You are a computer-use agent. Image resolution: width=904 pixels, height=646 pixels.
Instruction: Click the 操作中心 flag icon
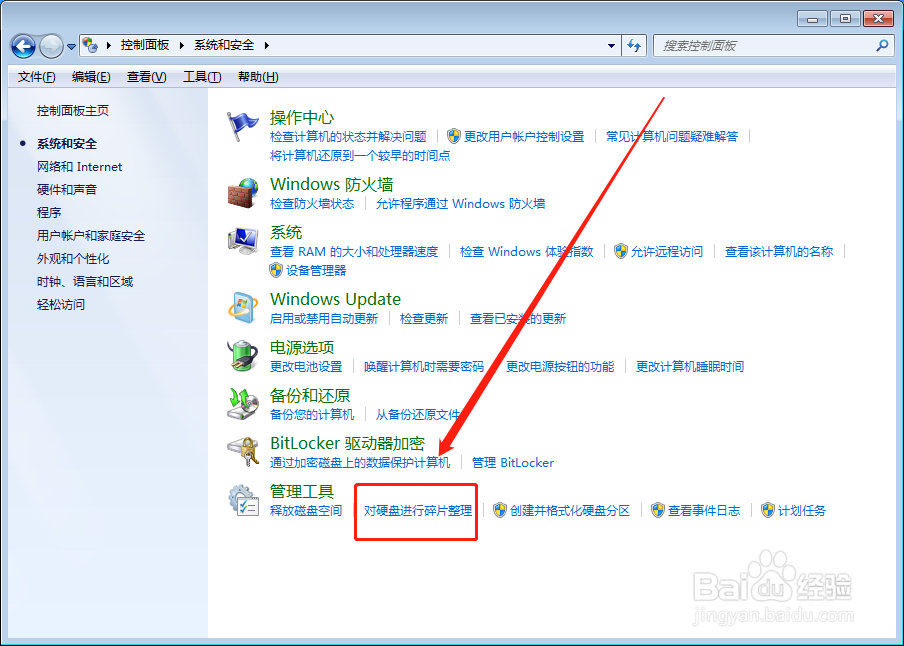pos(242,126)
